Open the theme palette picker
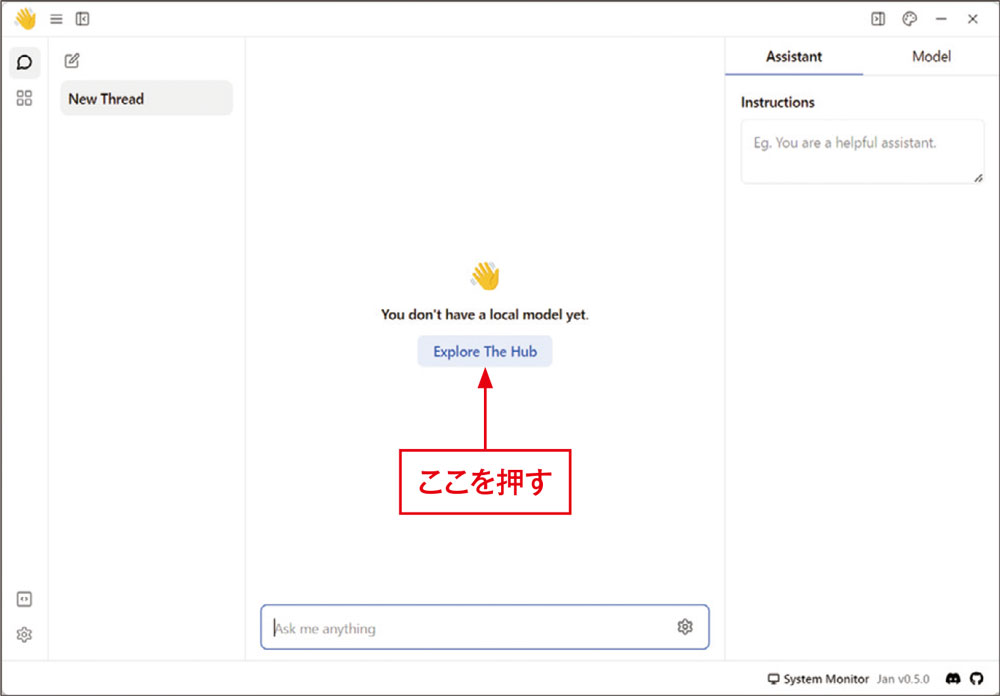 tap(909, 19)
